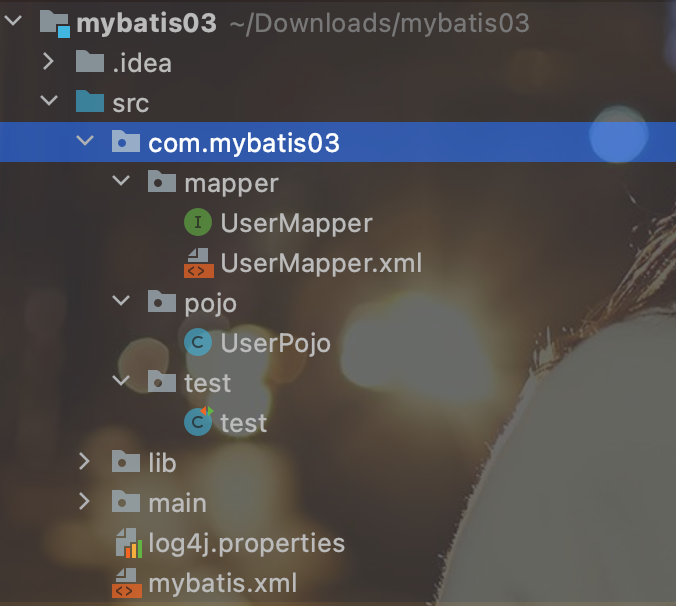676x606 pixels.
Task: Collapse the pojo package
Action: point(121,300)
